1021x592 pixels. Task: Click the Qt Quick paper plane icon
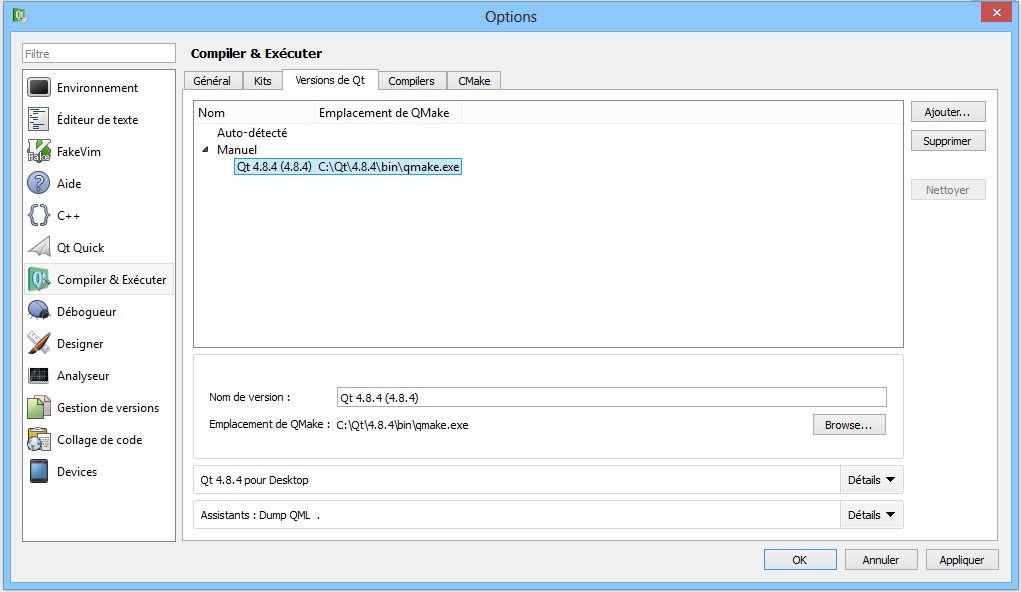click(38, 247)
